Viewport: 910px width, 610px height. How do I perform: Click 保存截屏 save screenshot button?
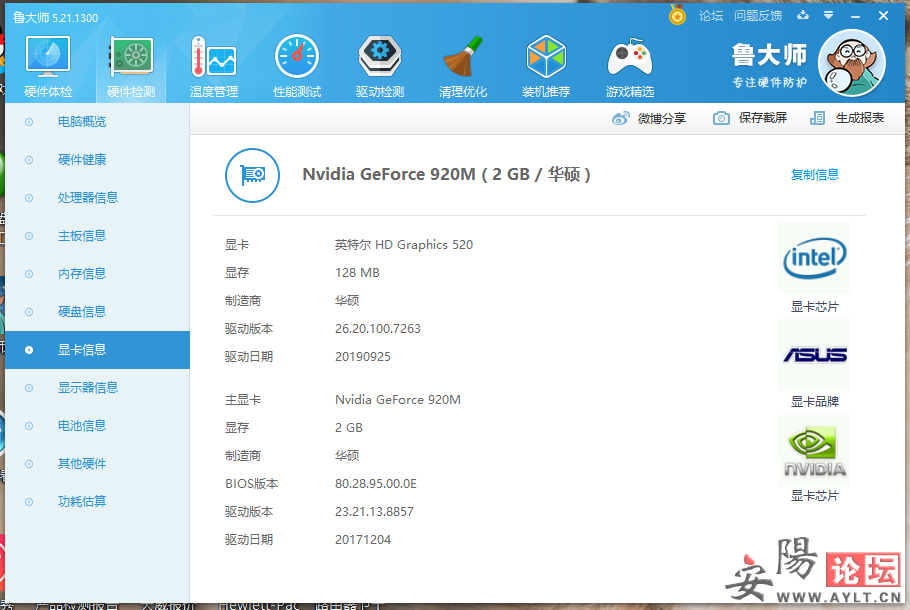763,118
